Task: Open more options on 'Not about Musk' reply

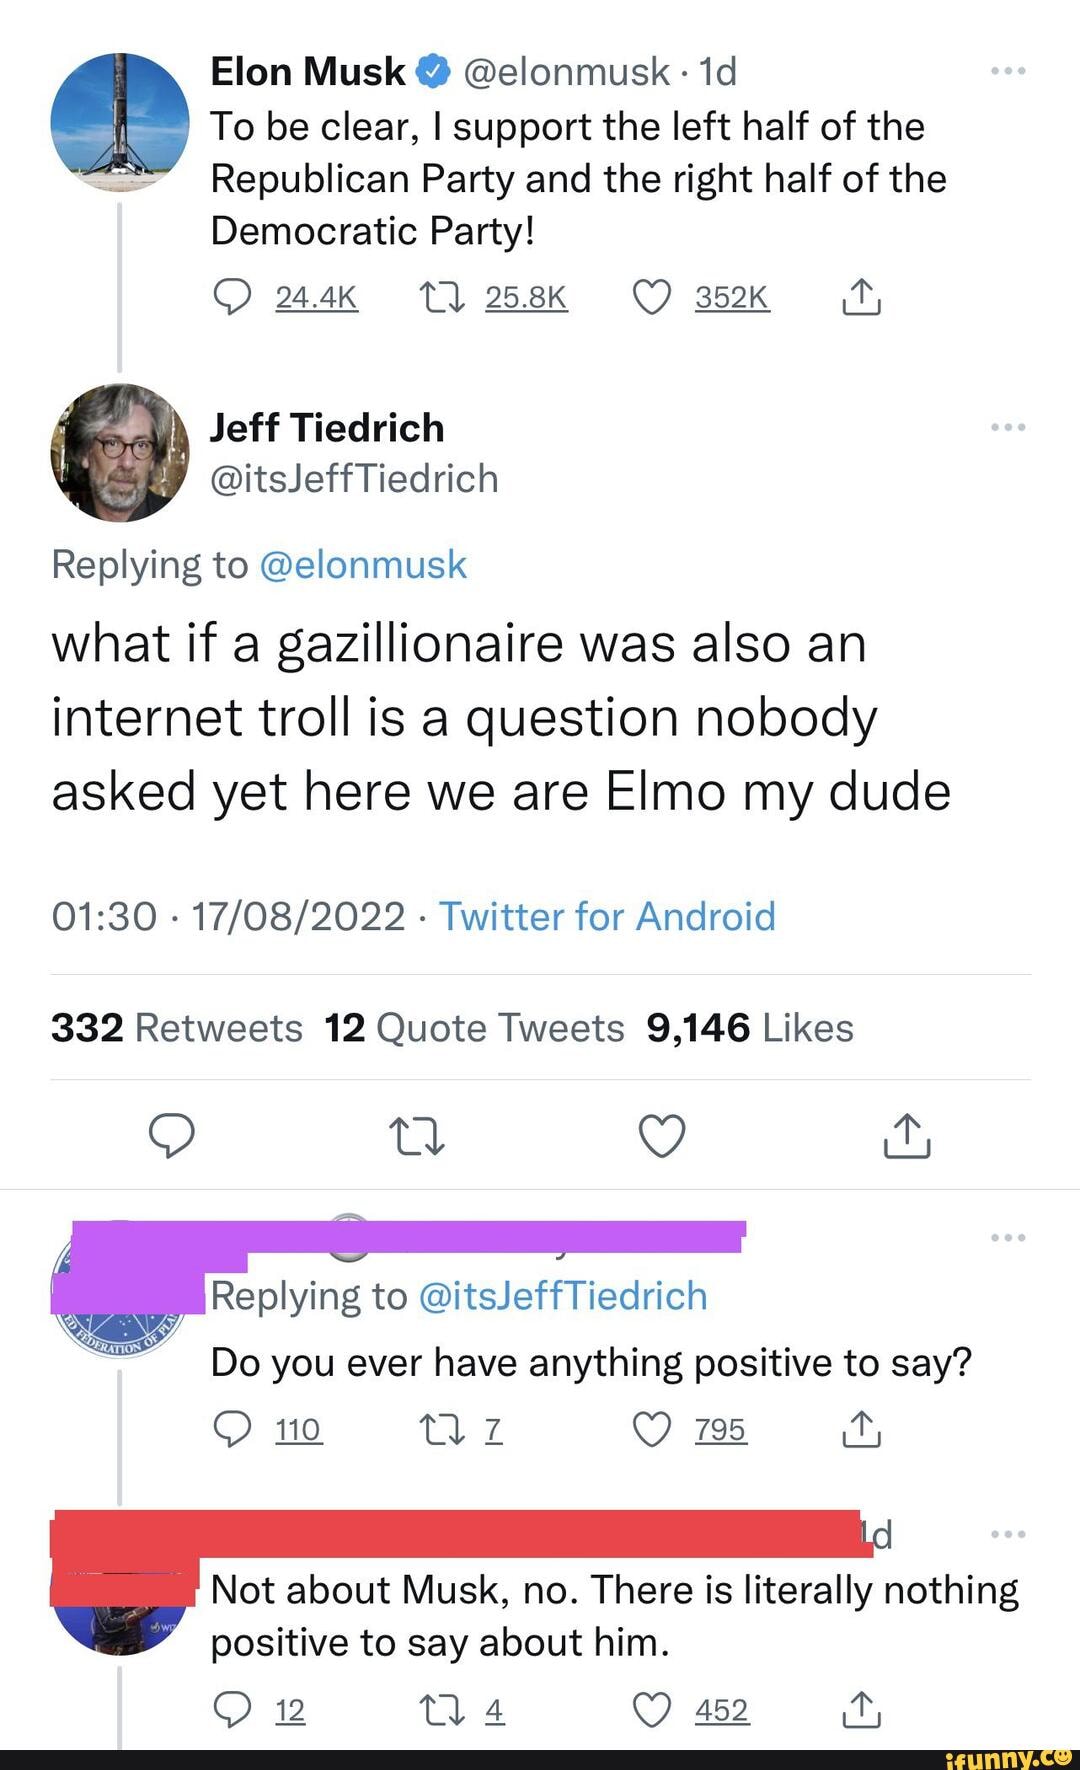Action: click(1008, 1534)
